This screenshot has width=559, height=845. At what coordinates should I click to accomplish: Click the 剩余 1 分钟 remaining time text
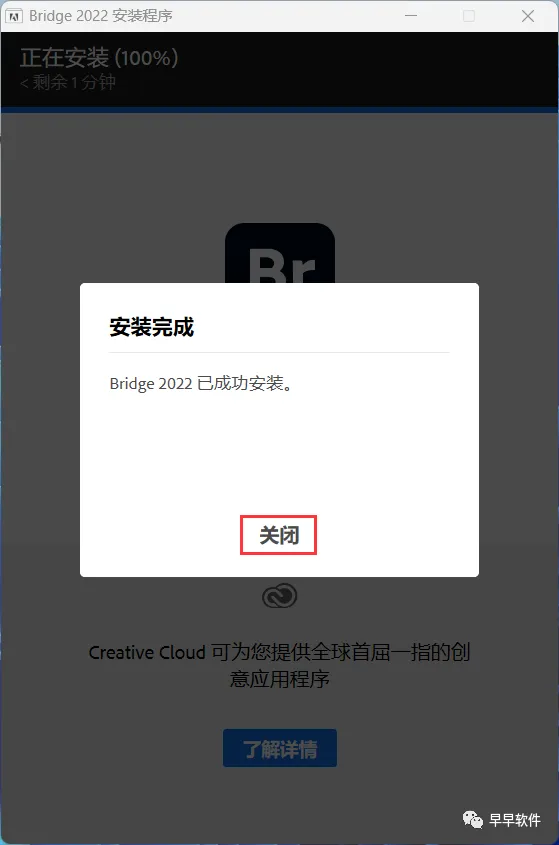[68, 82]
